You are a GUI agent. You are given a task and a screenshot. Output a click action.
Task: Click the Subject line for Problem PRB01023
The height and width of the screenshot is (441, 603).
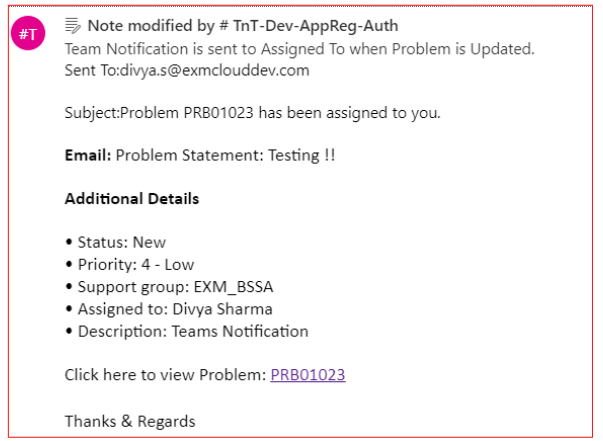click(253, 113)
